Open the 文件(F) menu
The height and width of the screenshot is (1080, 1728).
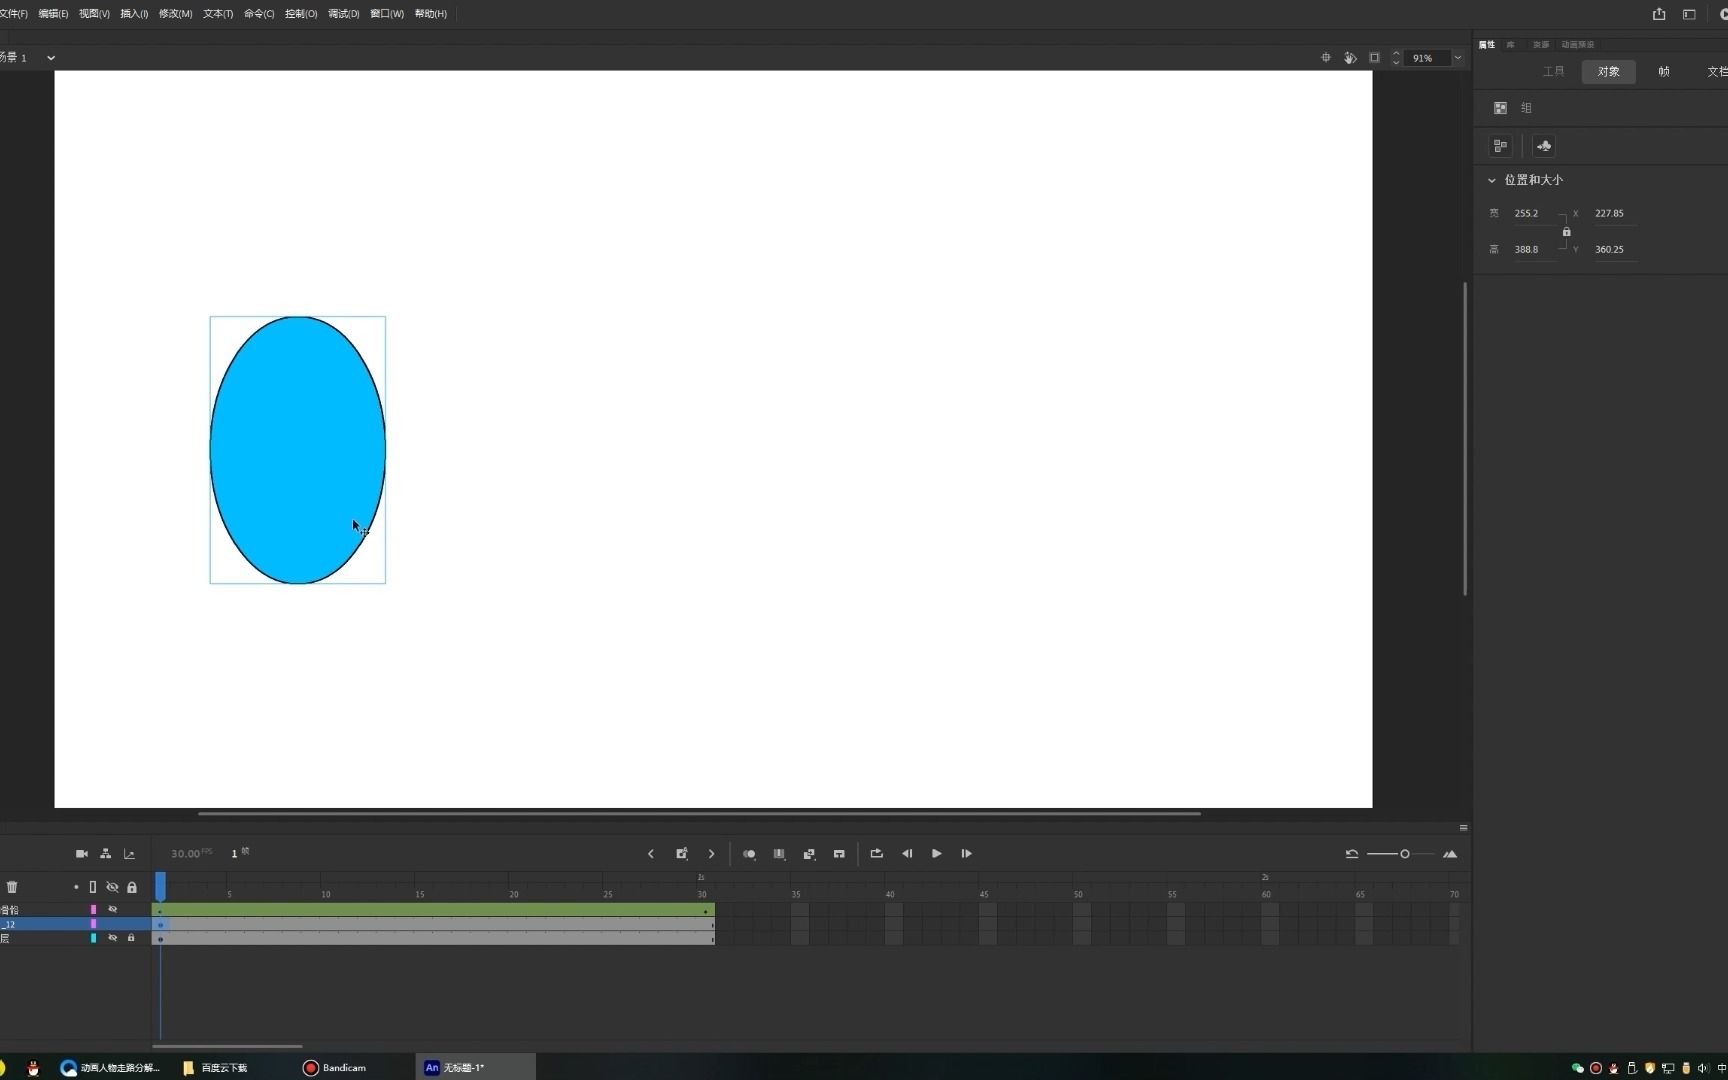coord(13,14)
